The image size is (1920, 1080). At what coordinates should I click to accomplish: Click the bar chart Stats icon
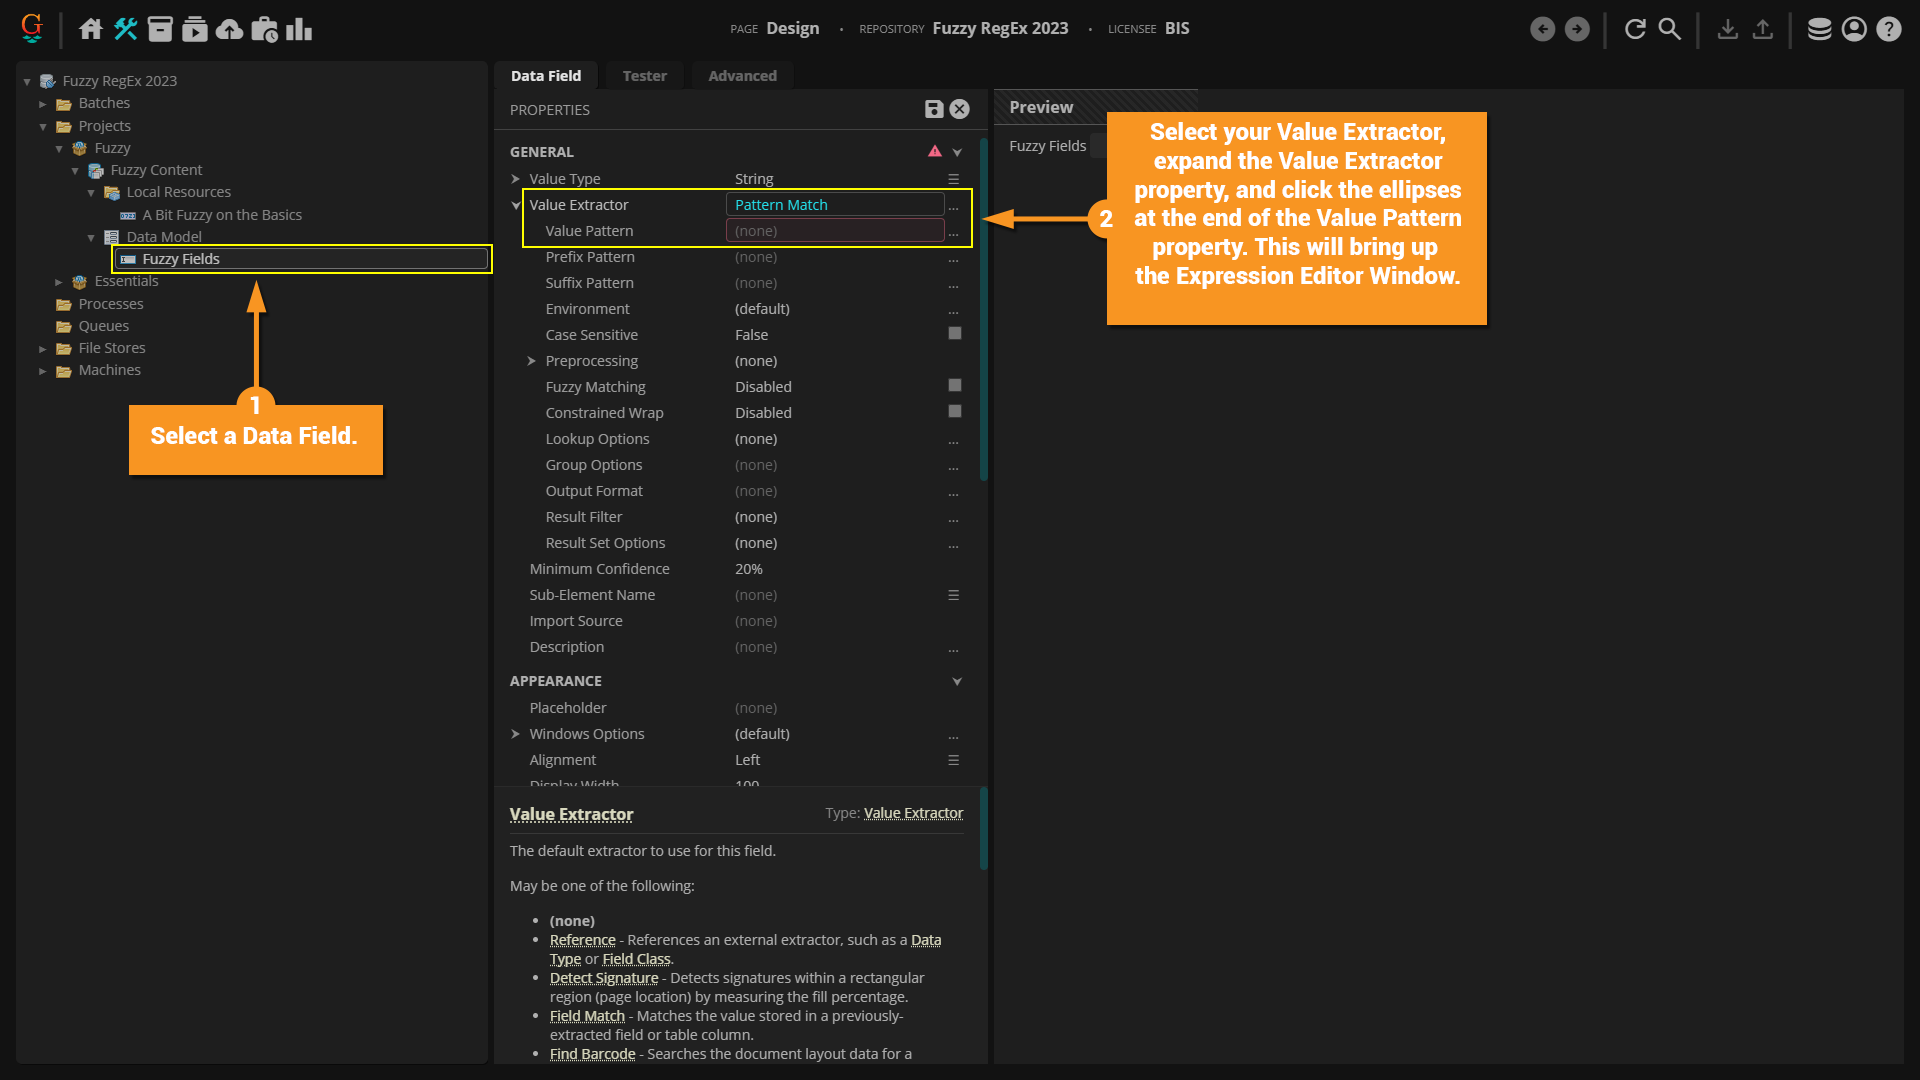click(x=299, y=29)
